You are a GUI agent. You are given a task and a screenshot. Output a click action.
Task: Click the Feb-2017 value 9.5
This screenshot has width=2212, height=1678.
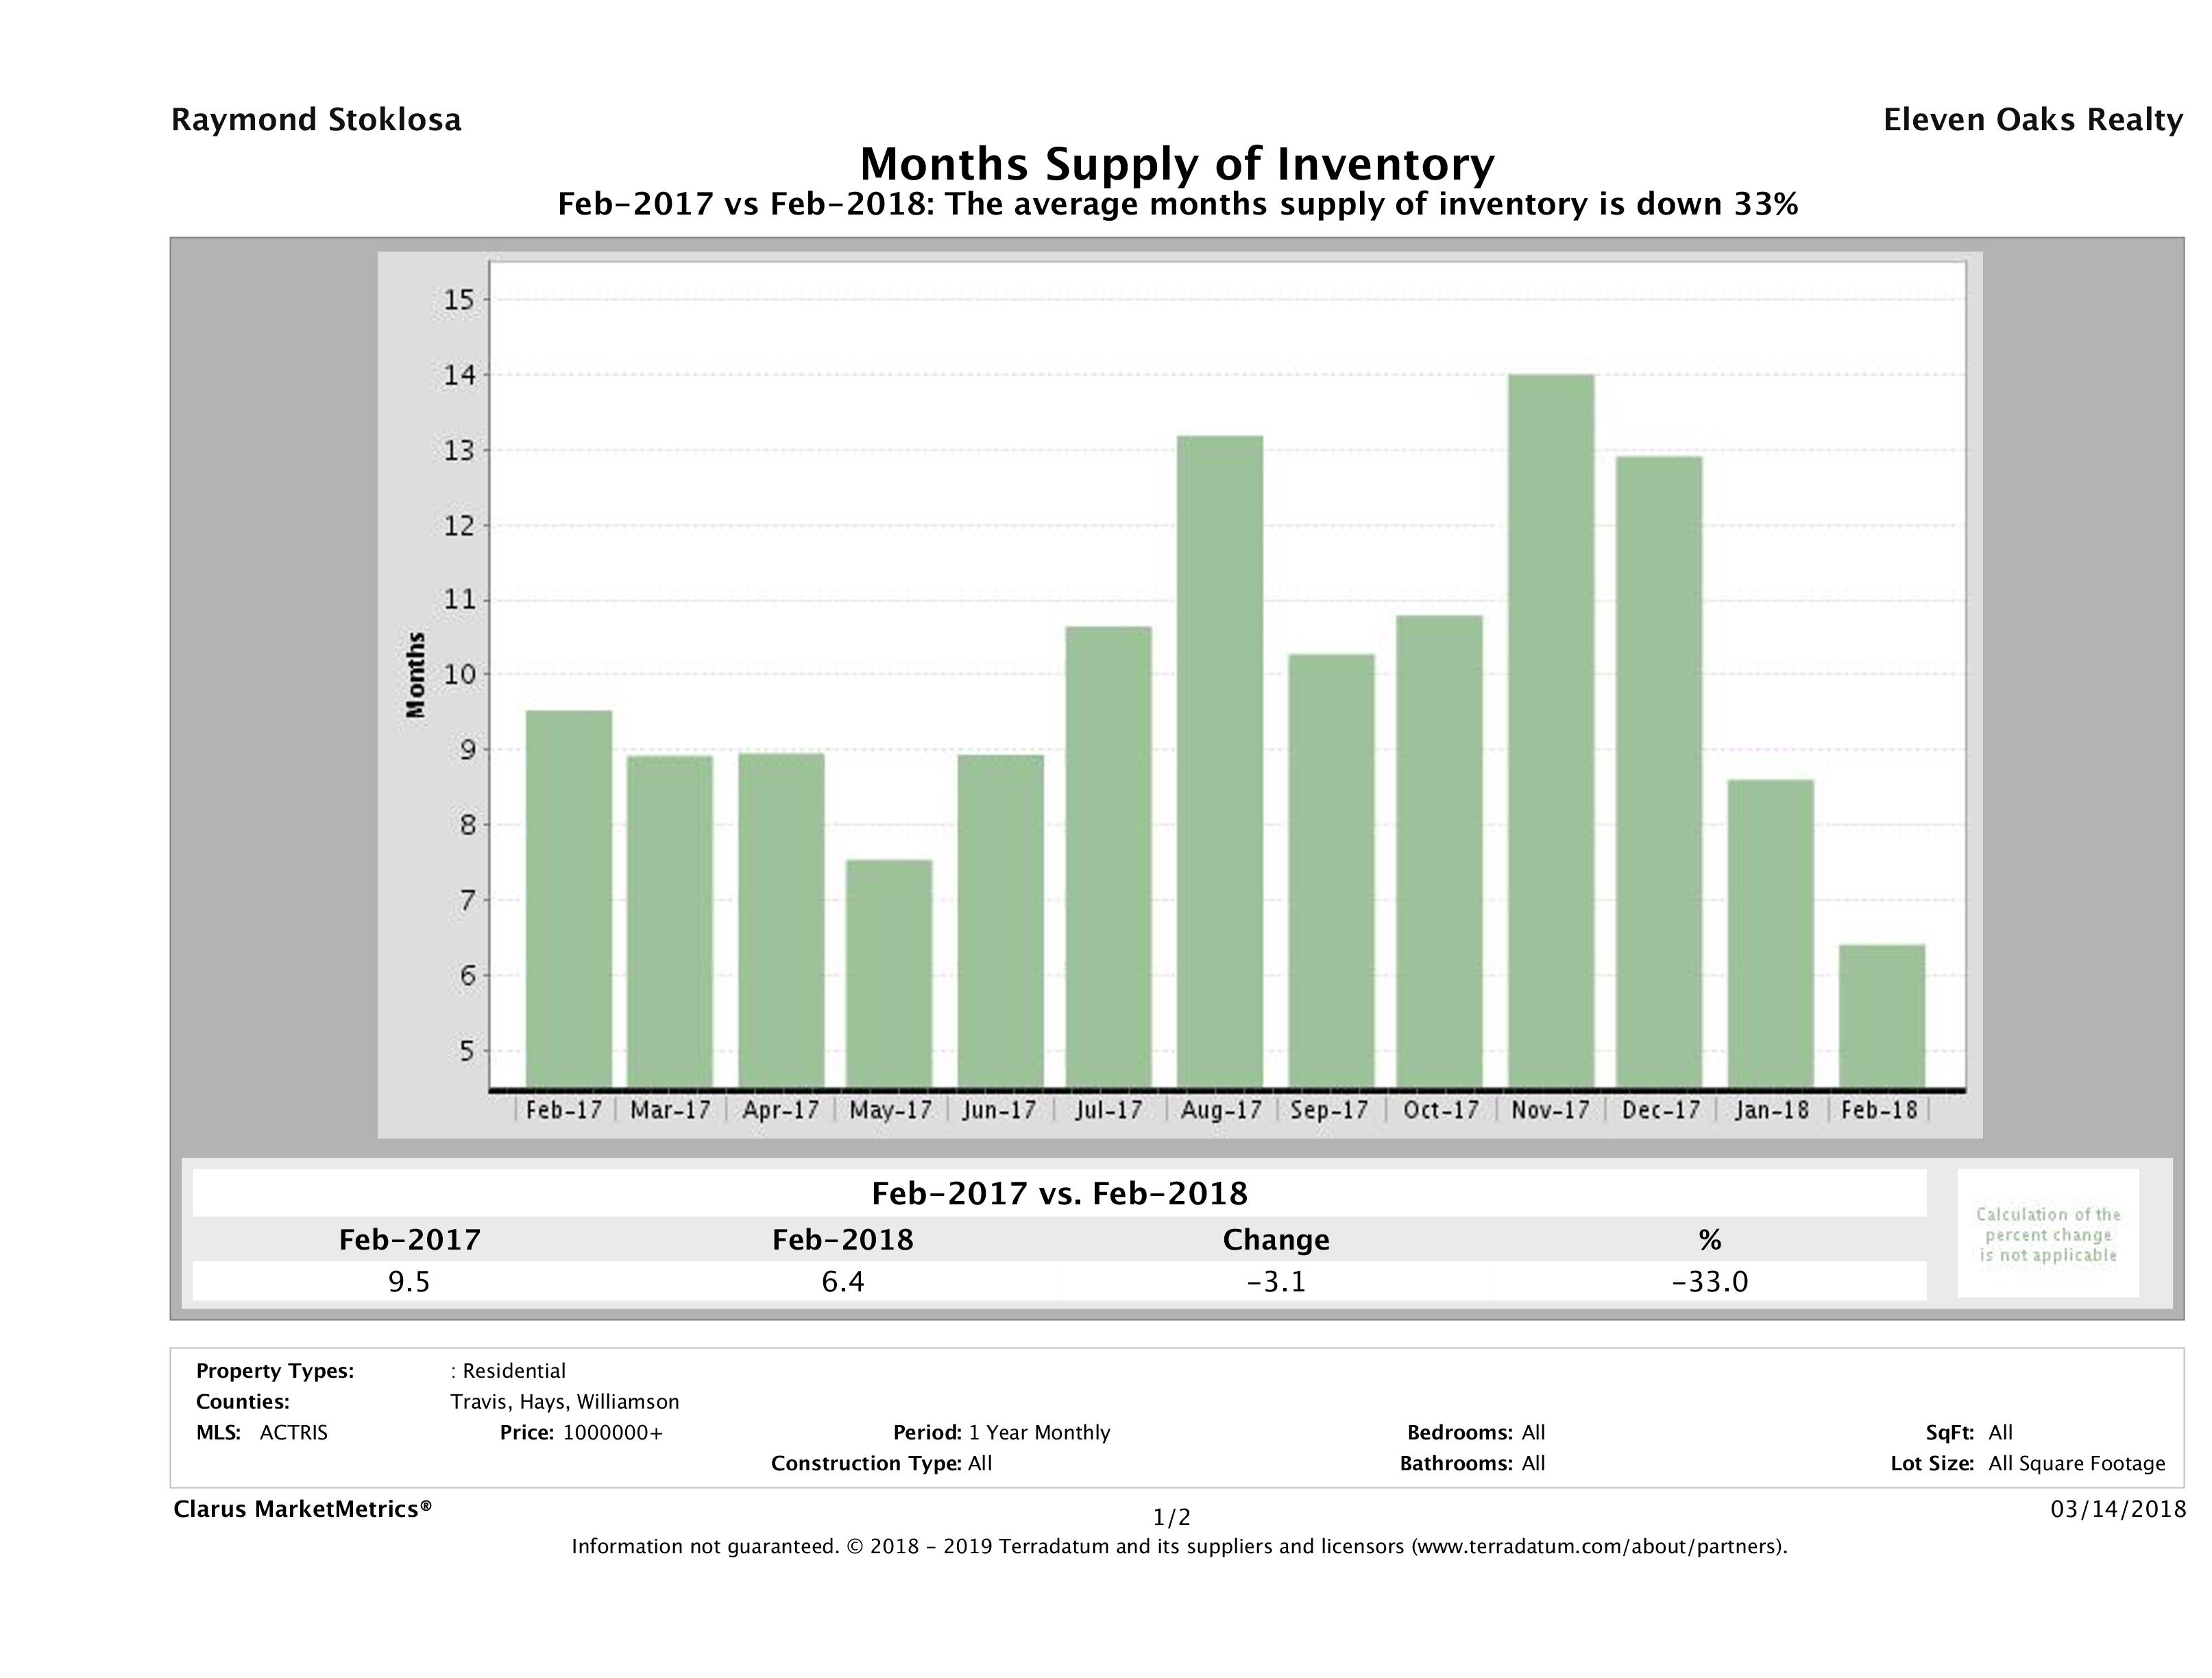coord(409,1281)
